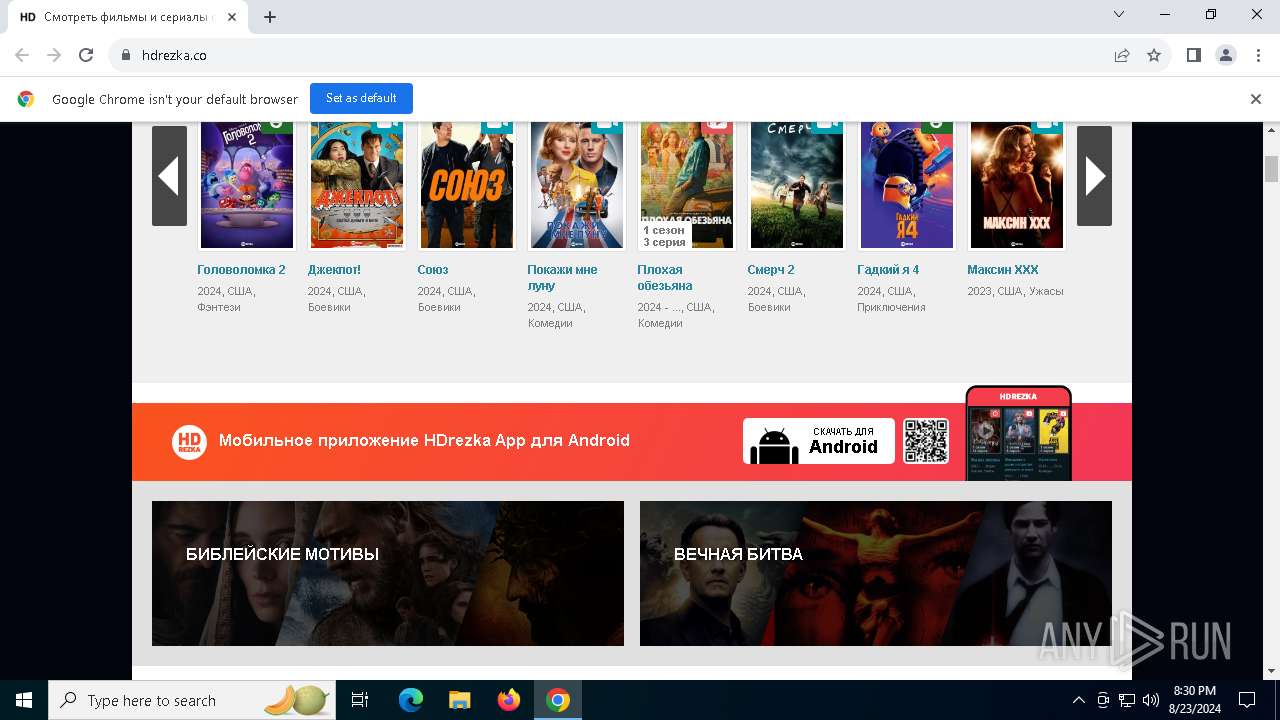1280x720 pixels.
Task: Click the taskbar clock showing 8:30 PM
Action: coord(1193,700)
